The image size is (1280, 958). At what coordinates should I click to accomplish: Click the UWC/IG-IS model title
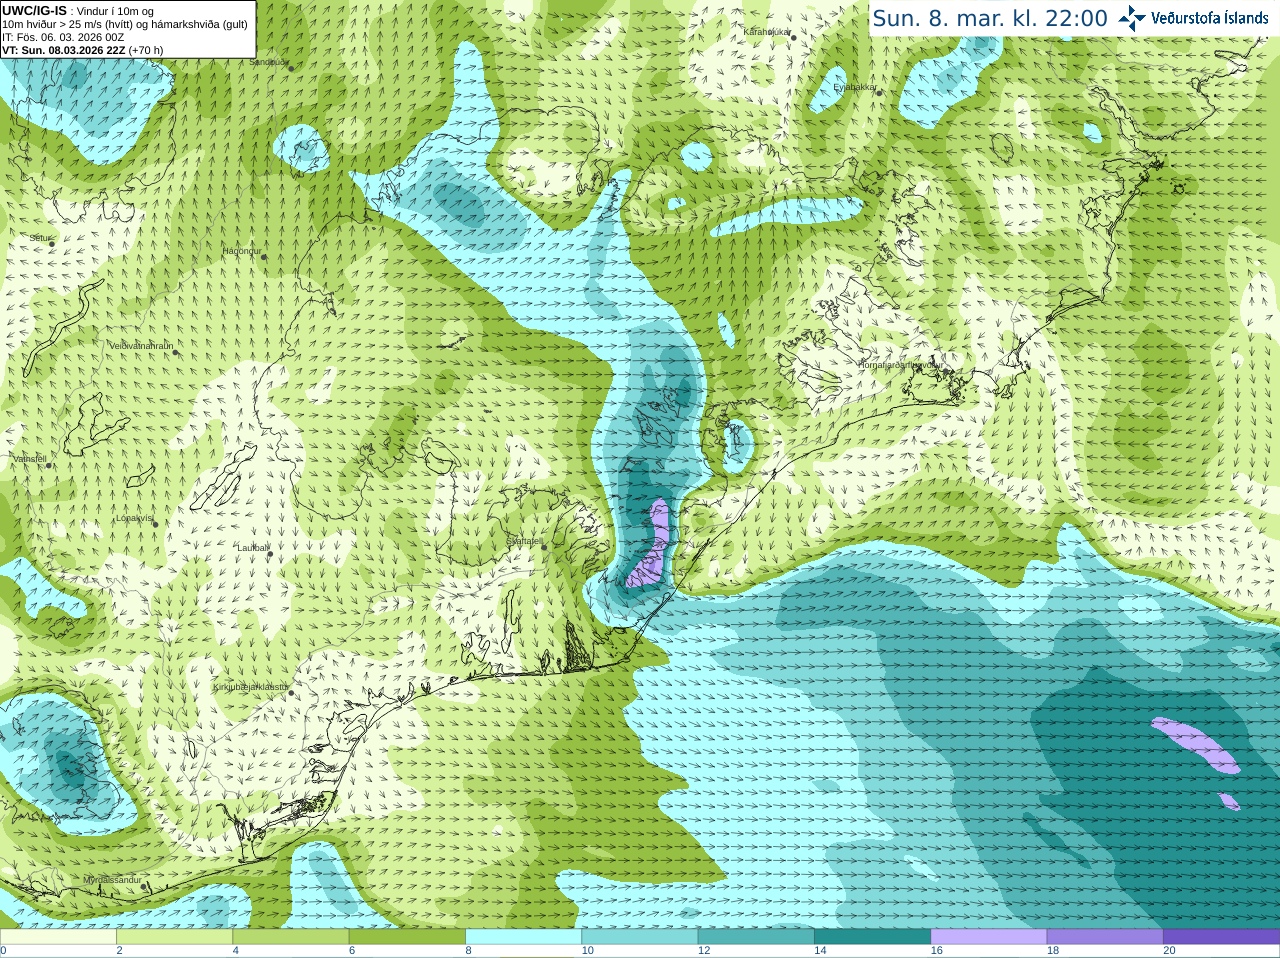[x=35, y=10]
